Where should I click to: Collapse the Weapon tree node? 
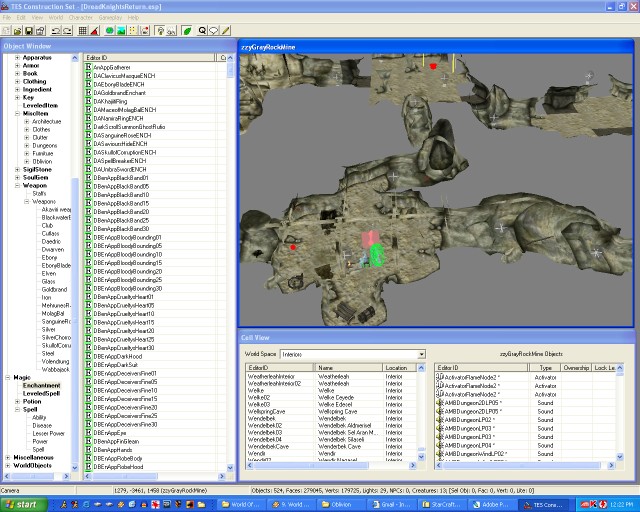(17, 185)
